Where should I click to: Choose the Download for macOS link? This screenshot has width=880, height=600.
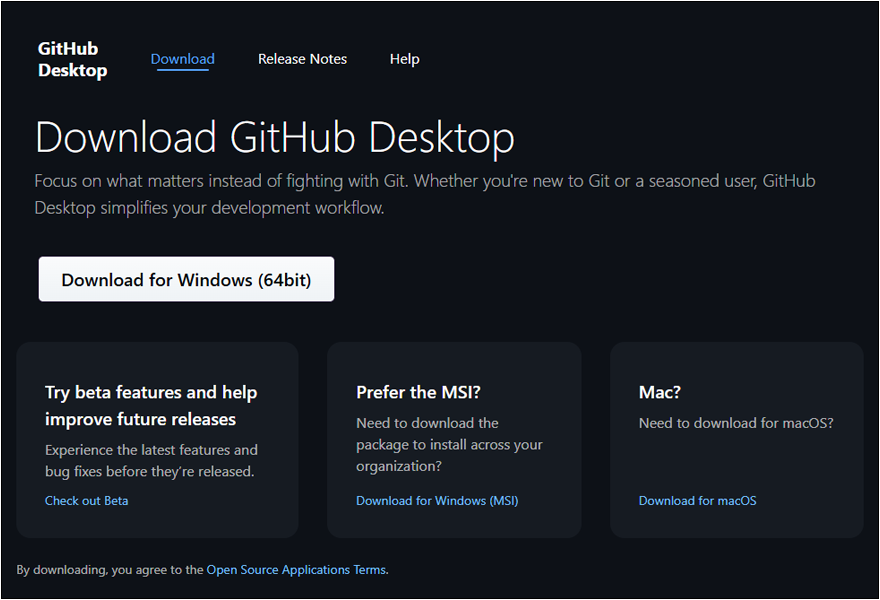tap(697, 500)
